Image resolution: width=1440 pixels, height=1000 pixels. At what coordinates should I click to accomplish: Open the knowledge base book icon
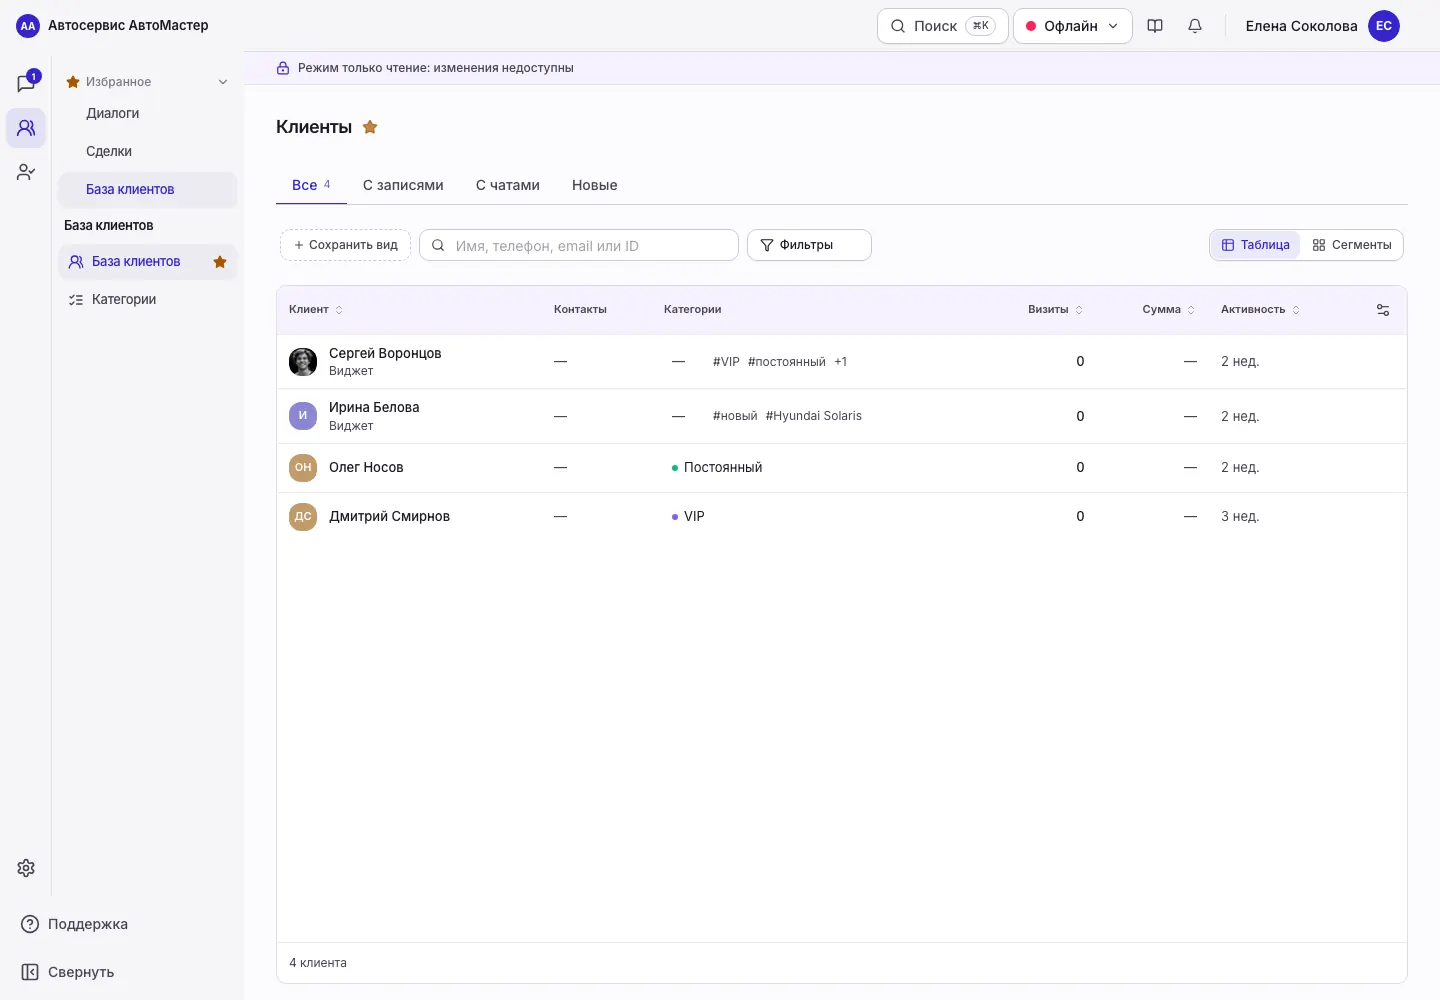[x=1155, y=26]
